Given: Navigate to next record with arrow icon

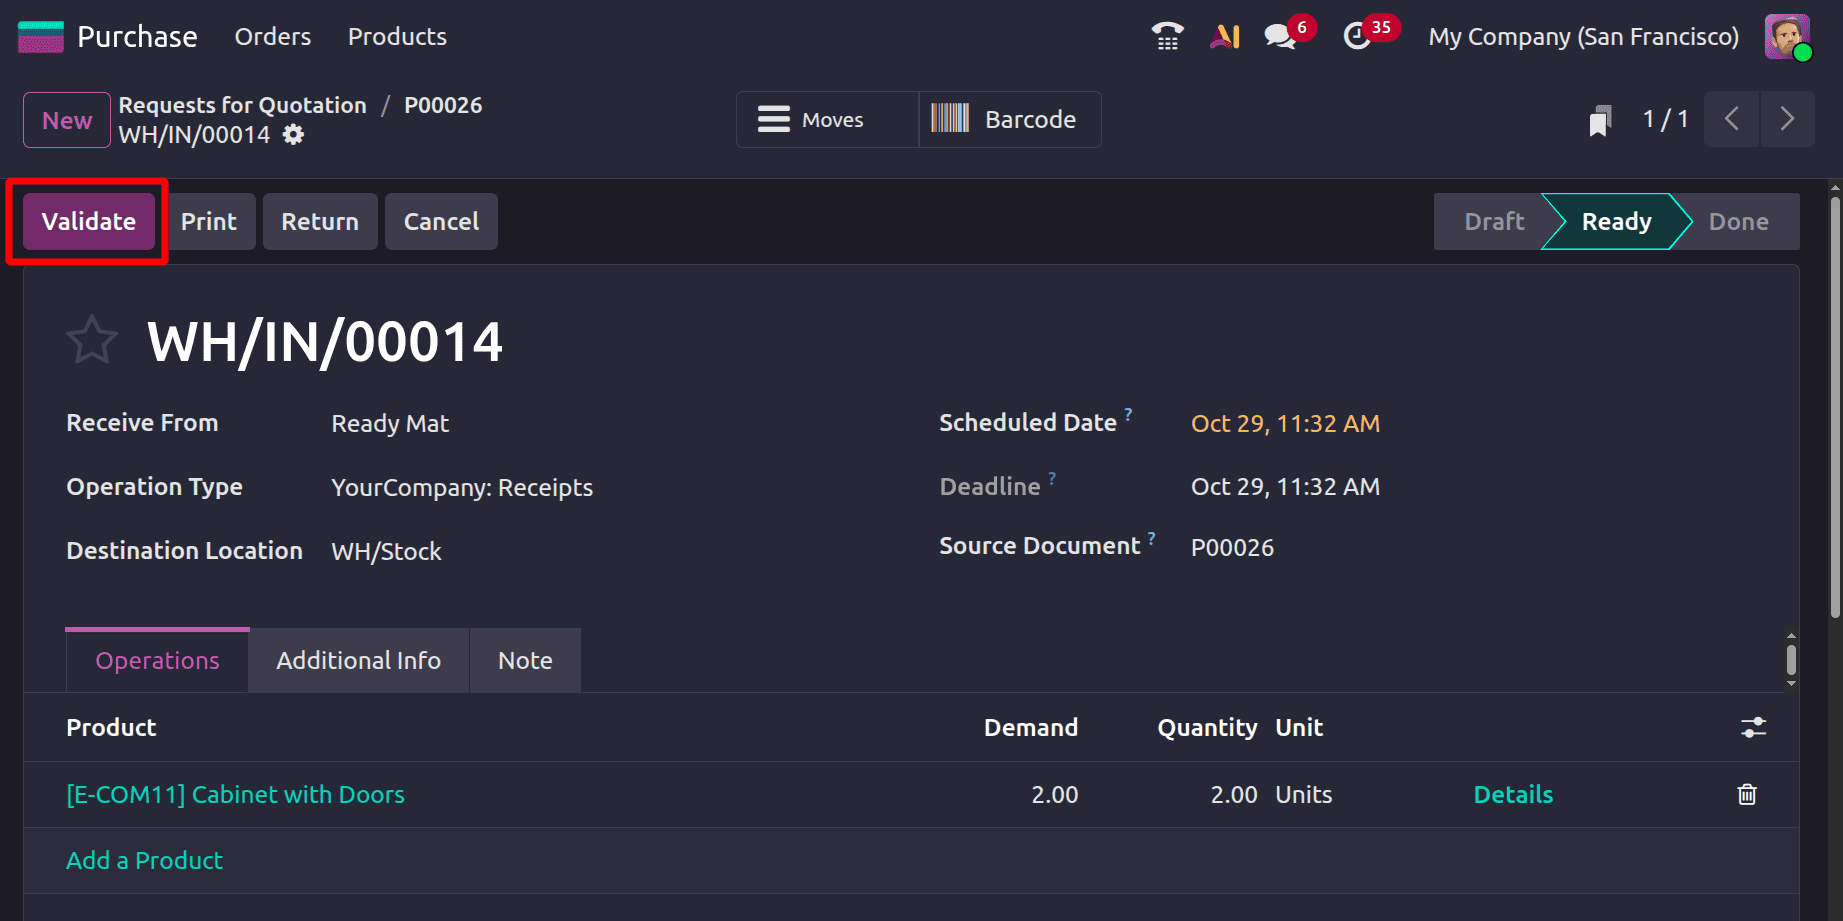Looking at the screenshot, I should tap(1788, 119).
